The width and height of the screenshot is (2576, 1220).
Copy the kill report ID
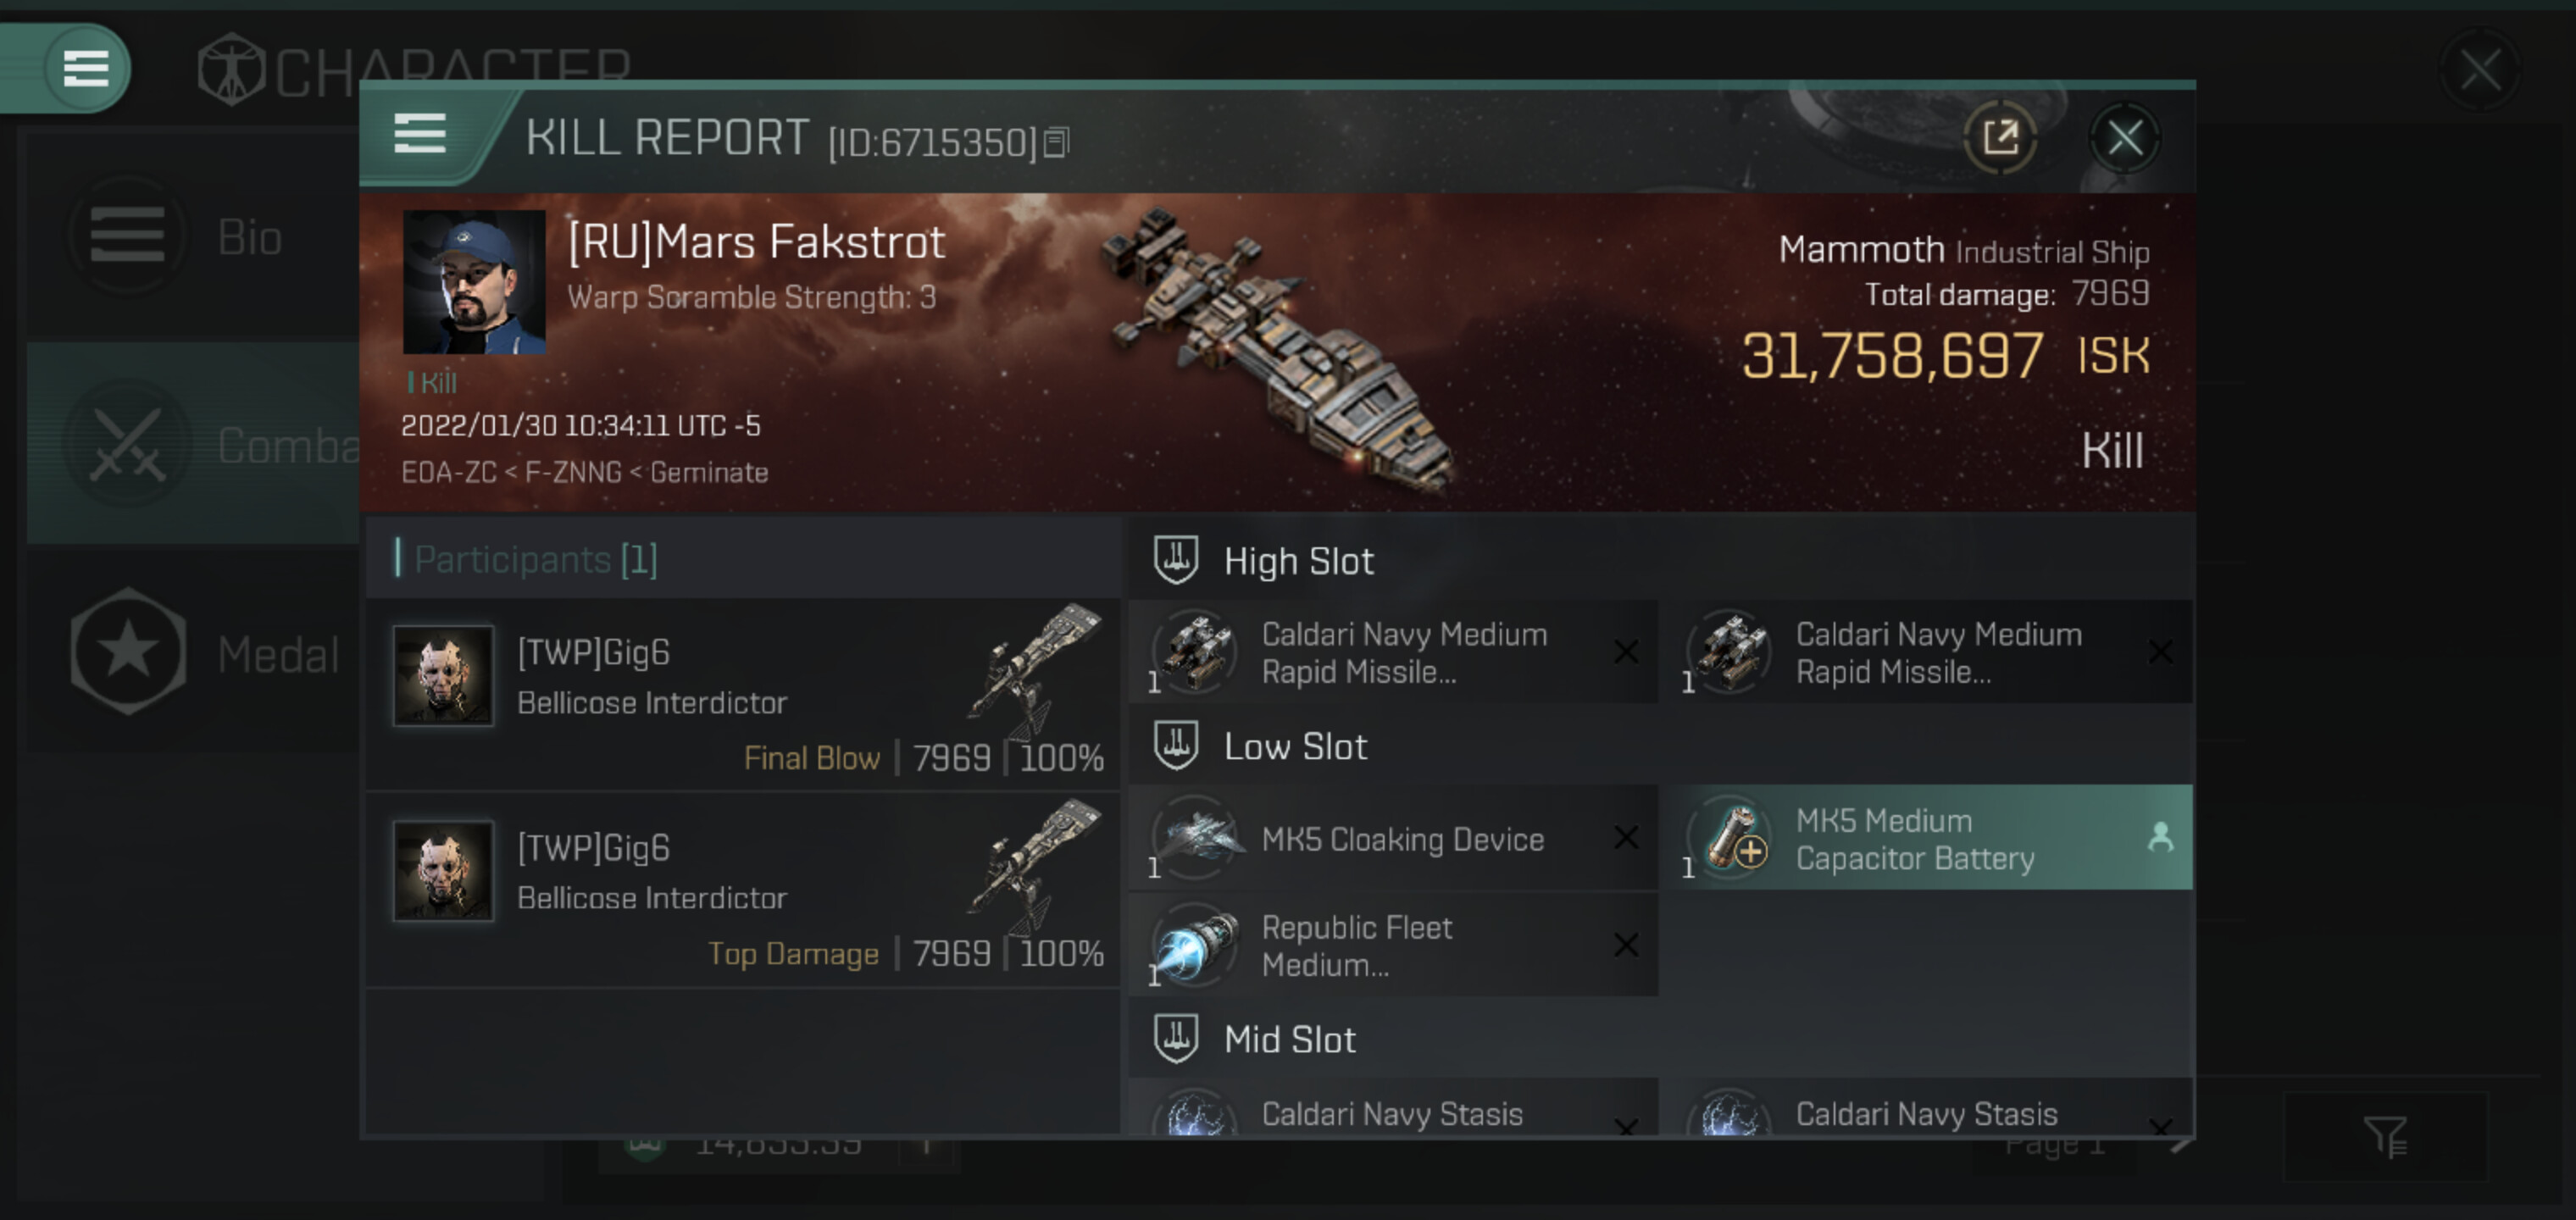1056,143
